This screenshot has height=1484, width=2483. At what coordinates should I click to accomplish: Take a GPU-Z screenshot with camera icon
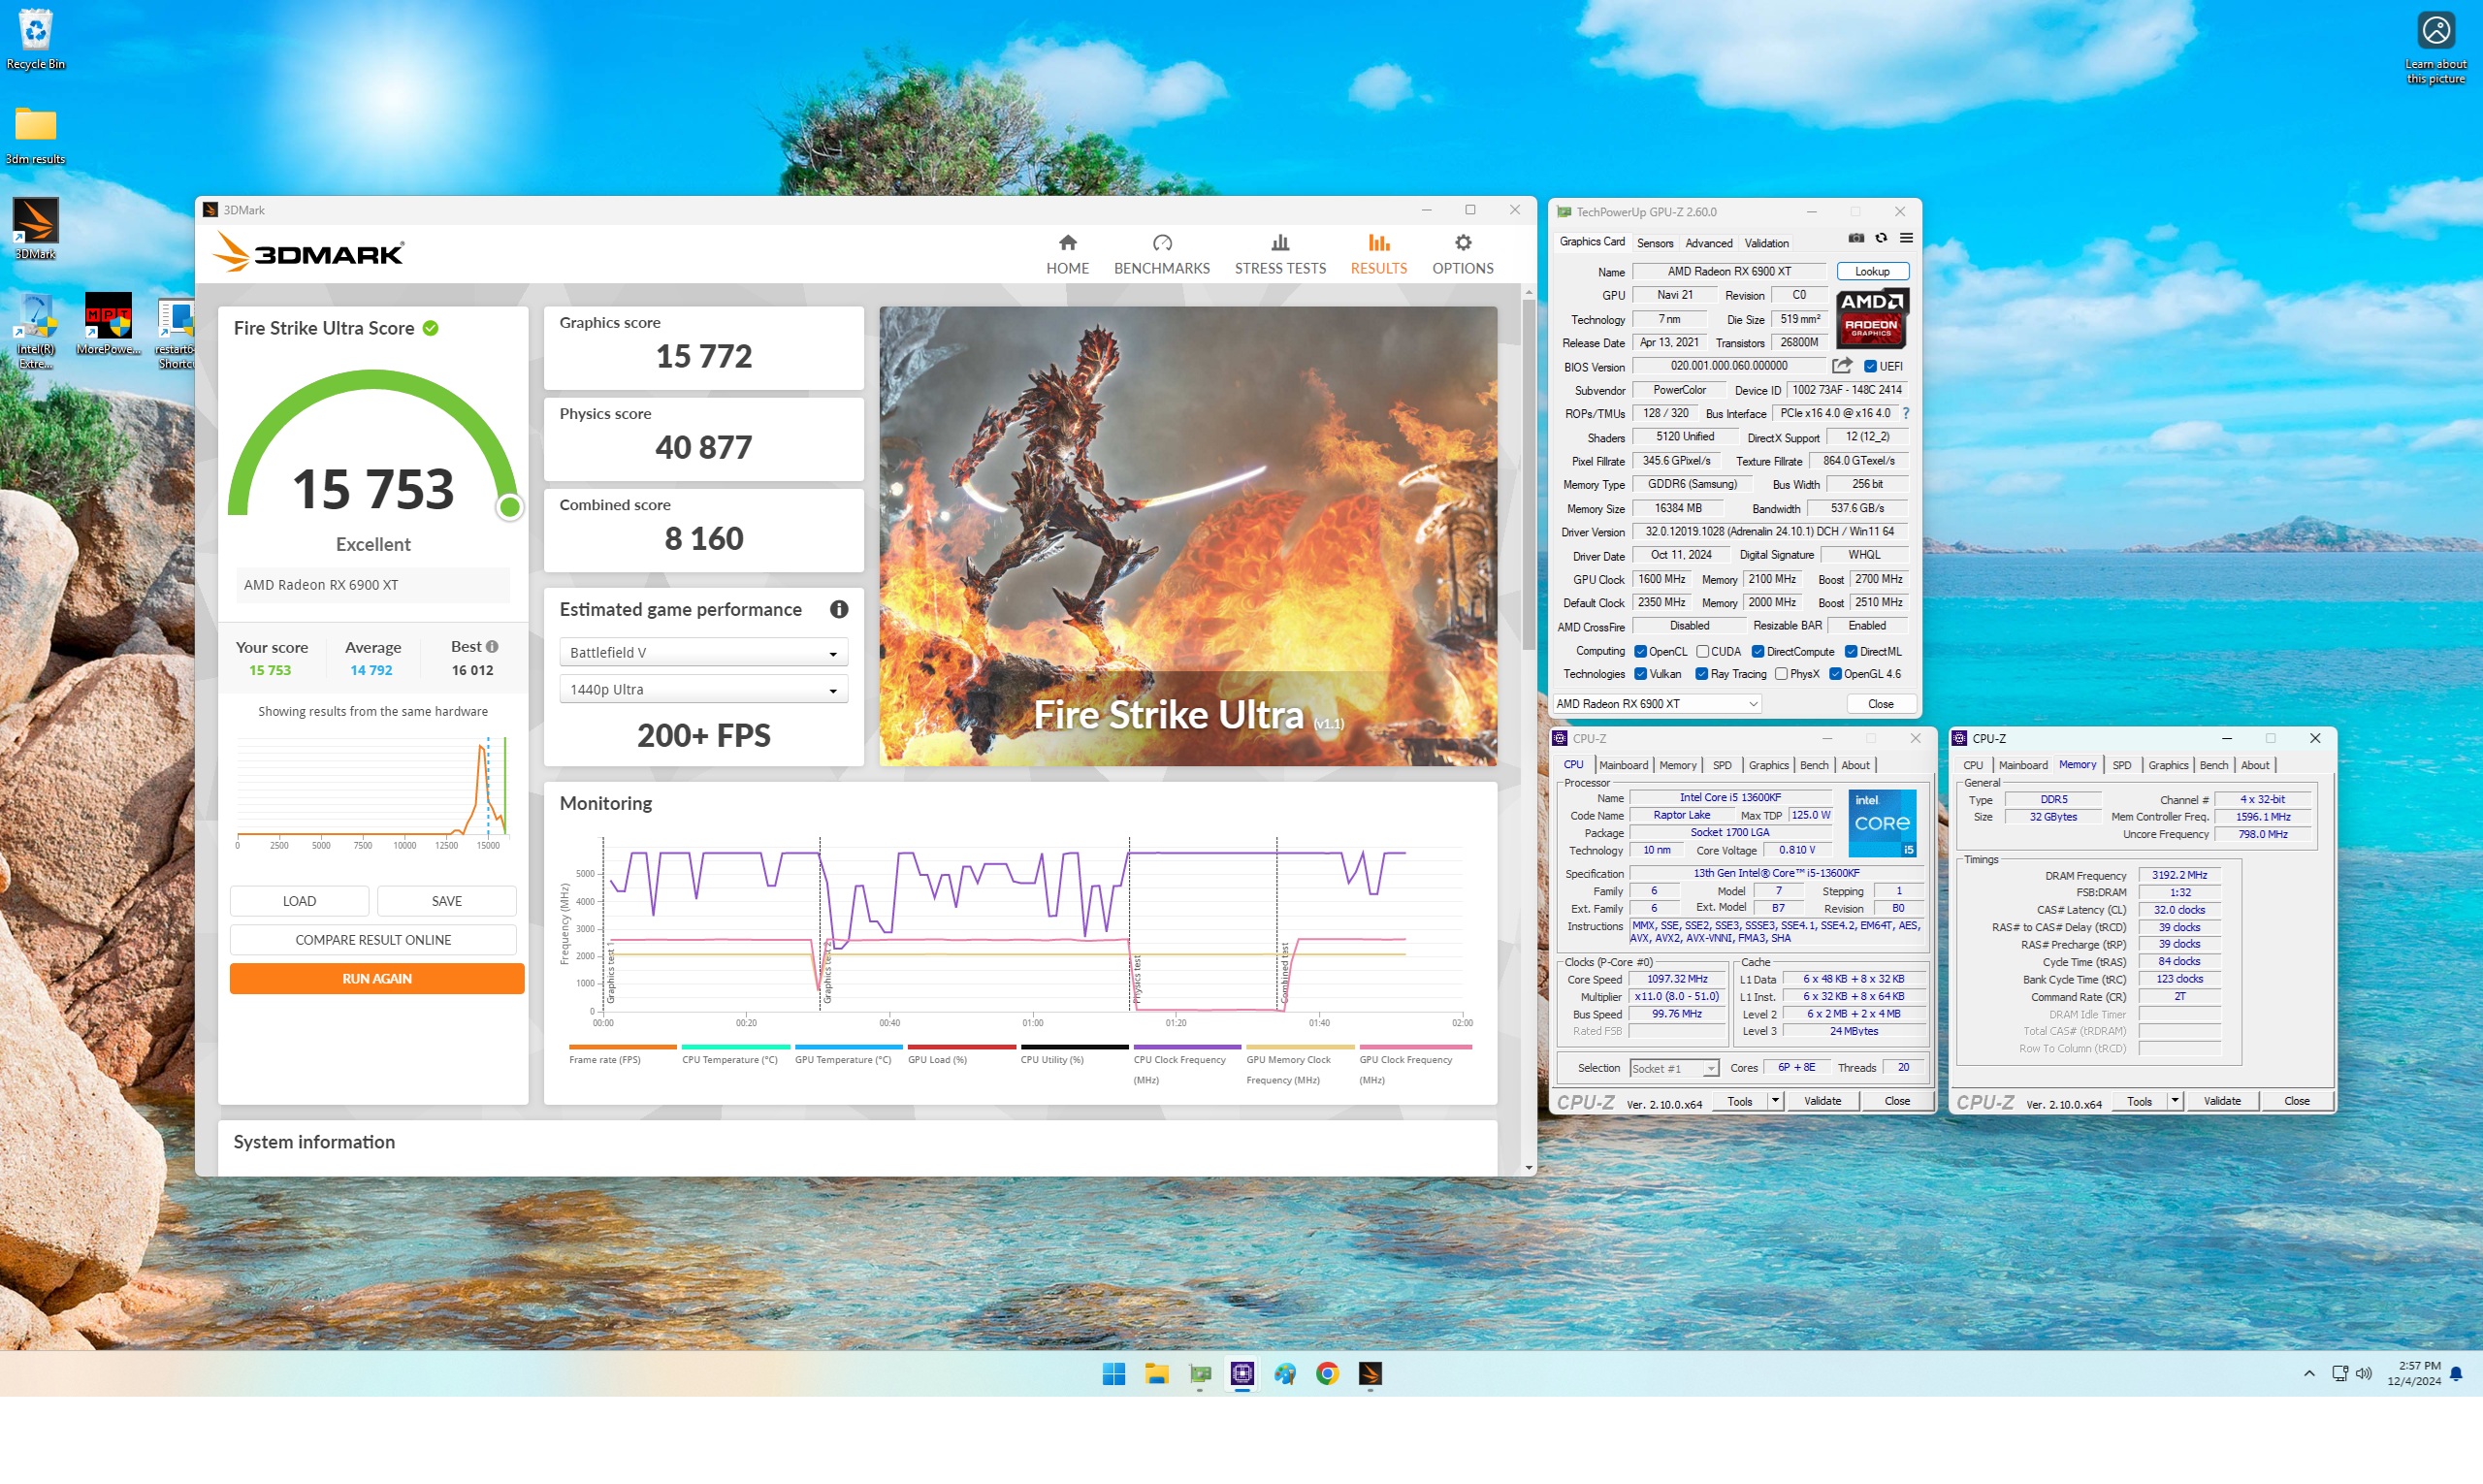(x=1855, y=238)
